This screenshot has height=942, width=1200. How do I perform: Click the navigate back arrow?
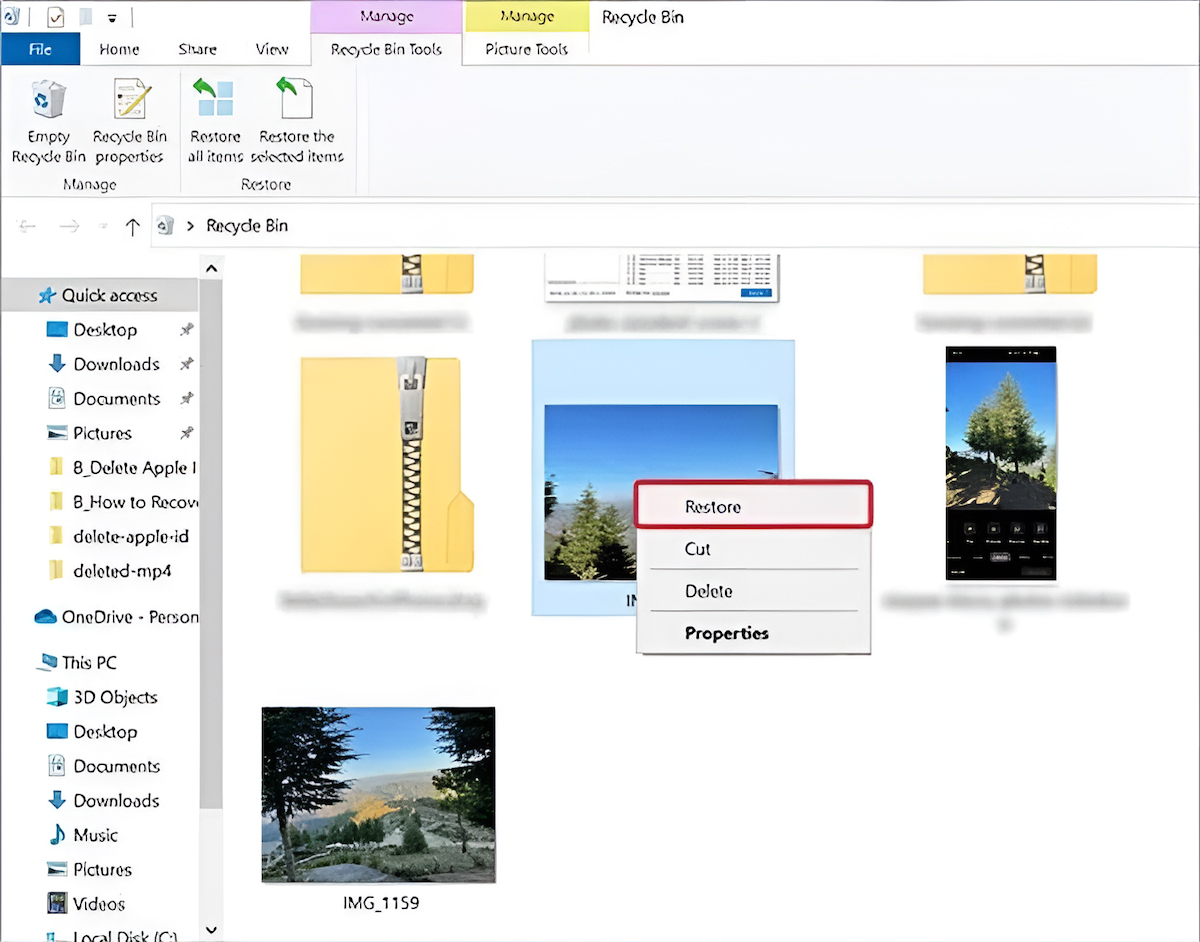[27, 226]
